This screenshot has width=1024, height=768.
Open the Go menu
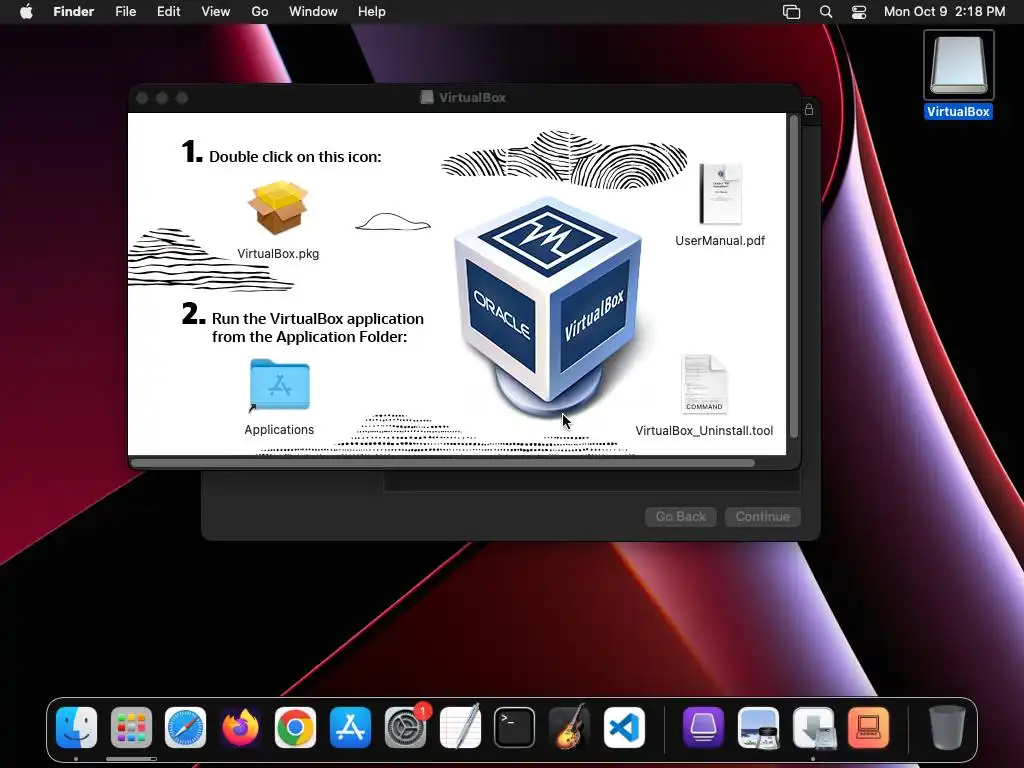[260, 12]
